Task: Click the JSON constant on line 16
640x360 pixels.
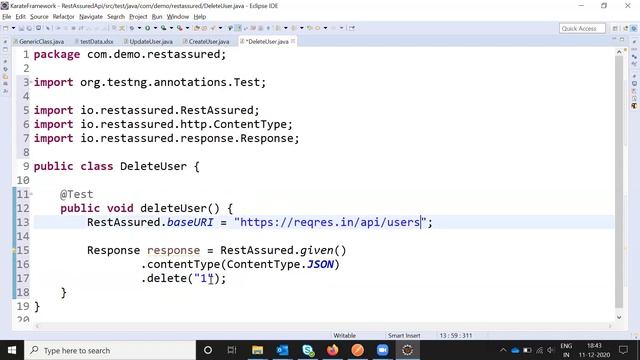Action: point(320,264)
